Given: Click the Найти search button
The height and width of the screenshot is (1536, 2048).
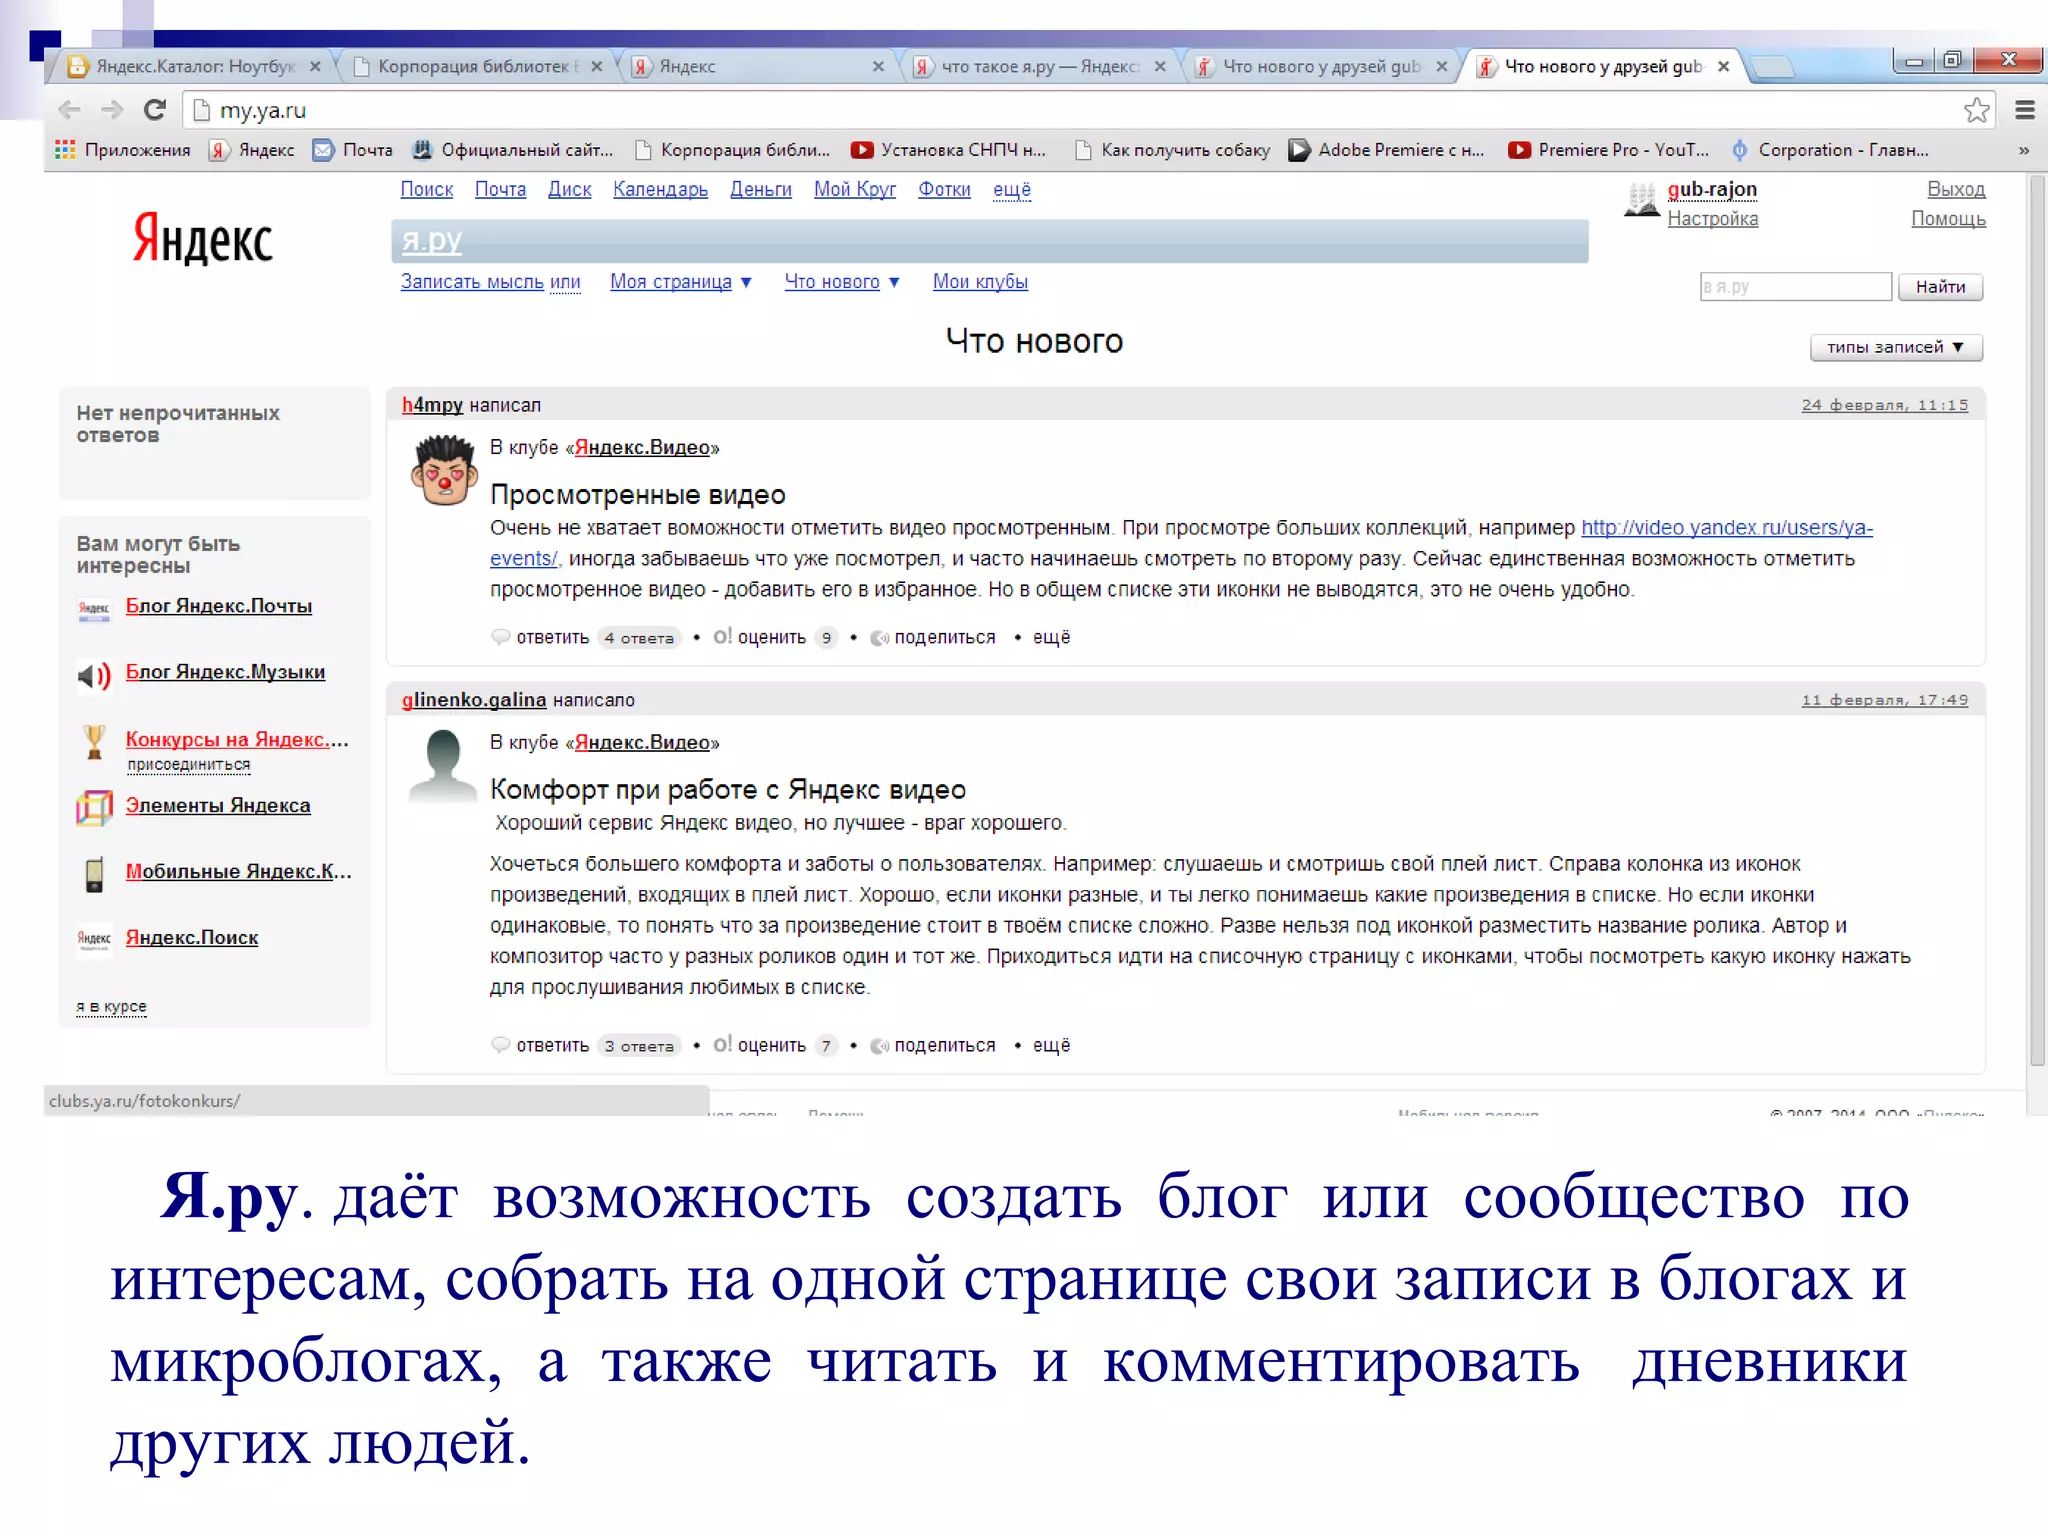Looking at the screenshot, I should pyautogui.click(x=1940, y=287).
